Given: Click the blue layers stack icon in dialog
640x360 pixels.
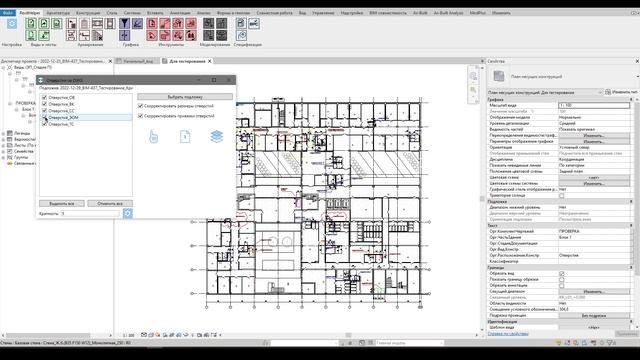Looking at the screenshot, I should [217, 136].
